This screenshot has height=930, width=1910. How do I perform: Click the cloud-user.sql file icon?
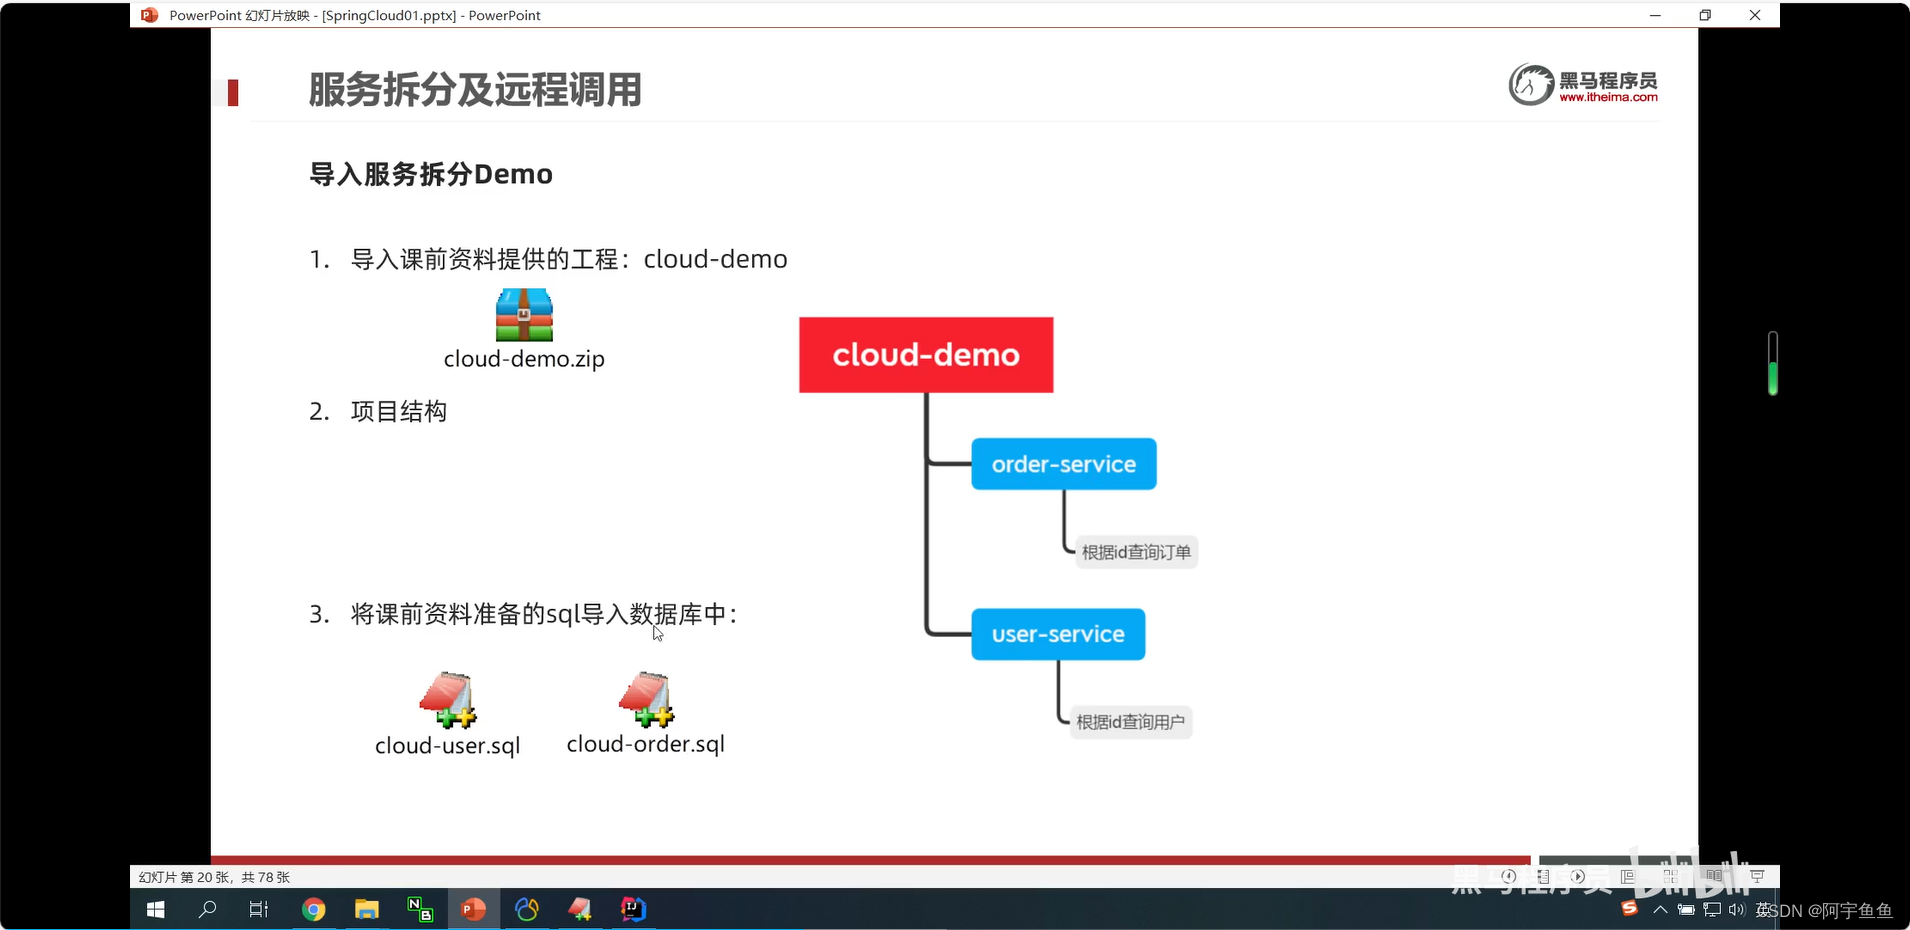click(448, 700)
